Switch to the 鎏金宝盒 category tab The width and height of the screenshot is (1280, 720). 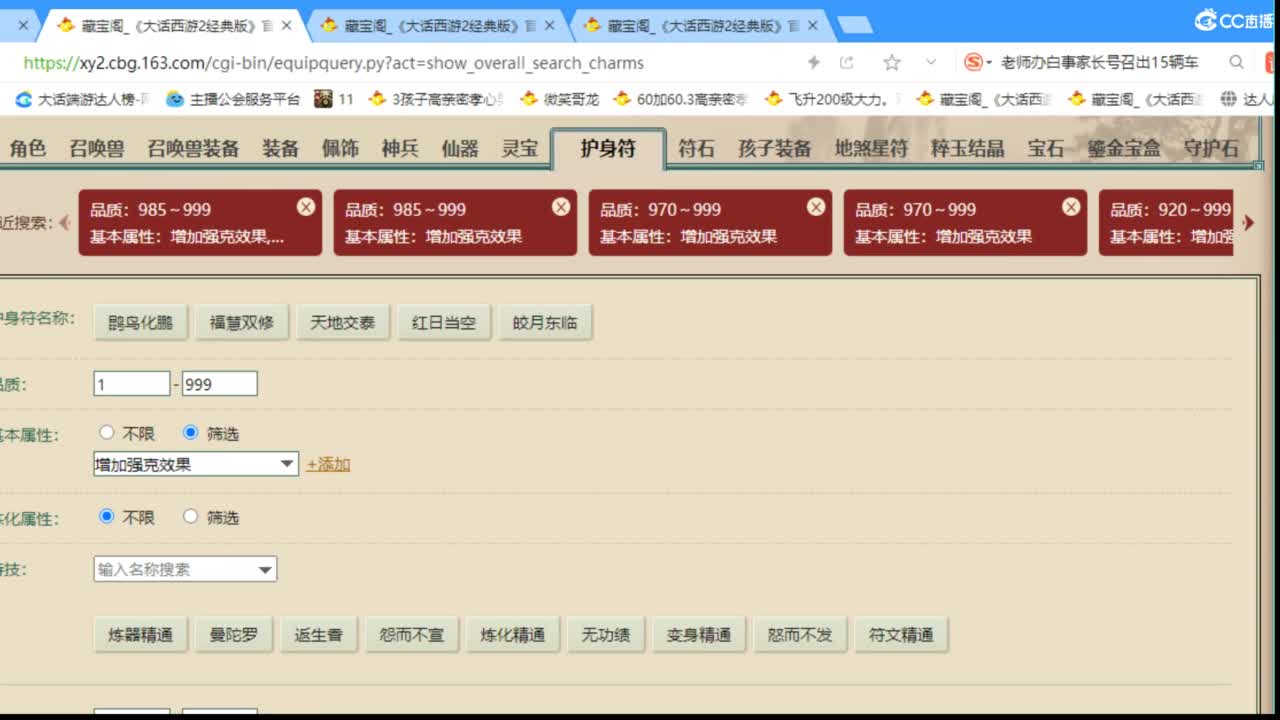coord(1124,148)
